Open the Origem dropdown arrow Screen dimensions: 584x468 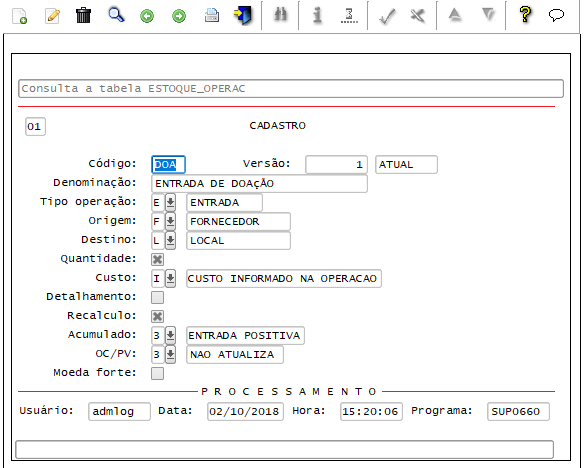click(171, 222)
